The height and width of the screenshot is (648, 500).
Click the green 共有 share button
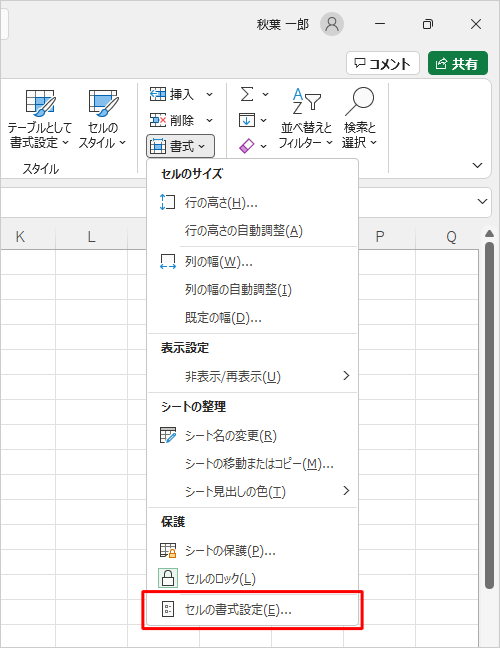pyautogui.click(x=458, y=63)
